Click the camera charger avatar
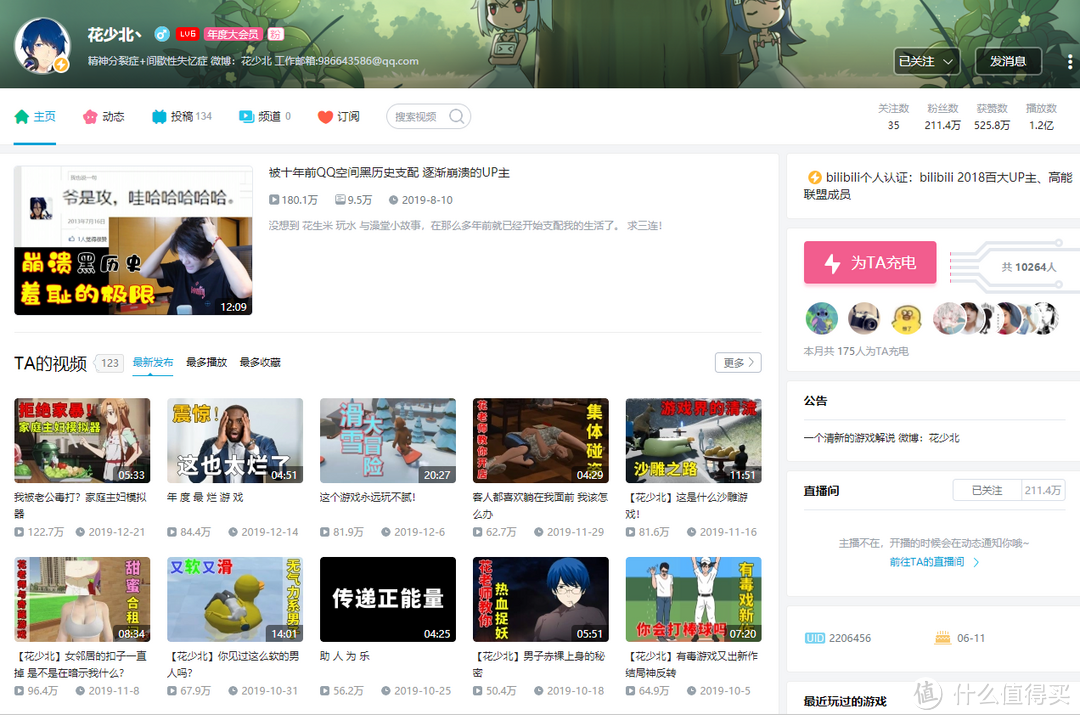This screenshot has width=1080, height=720. [864, 318]
